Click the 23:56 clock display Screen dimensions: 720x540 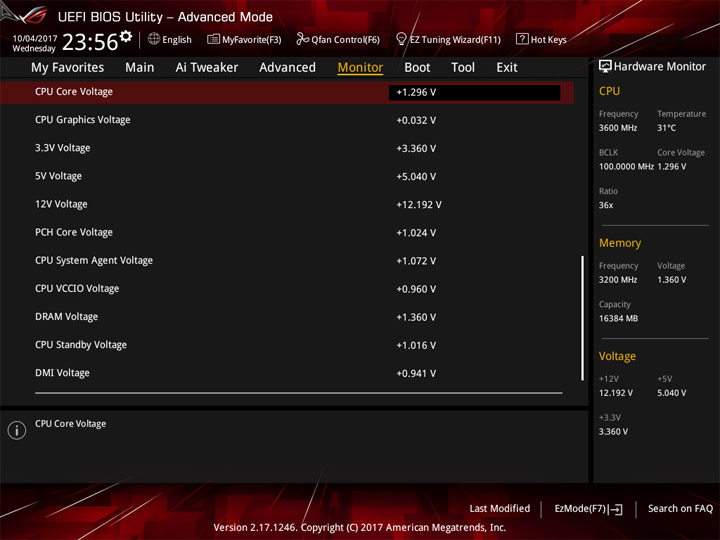(90, 42)
